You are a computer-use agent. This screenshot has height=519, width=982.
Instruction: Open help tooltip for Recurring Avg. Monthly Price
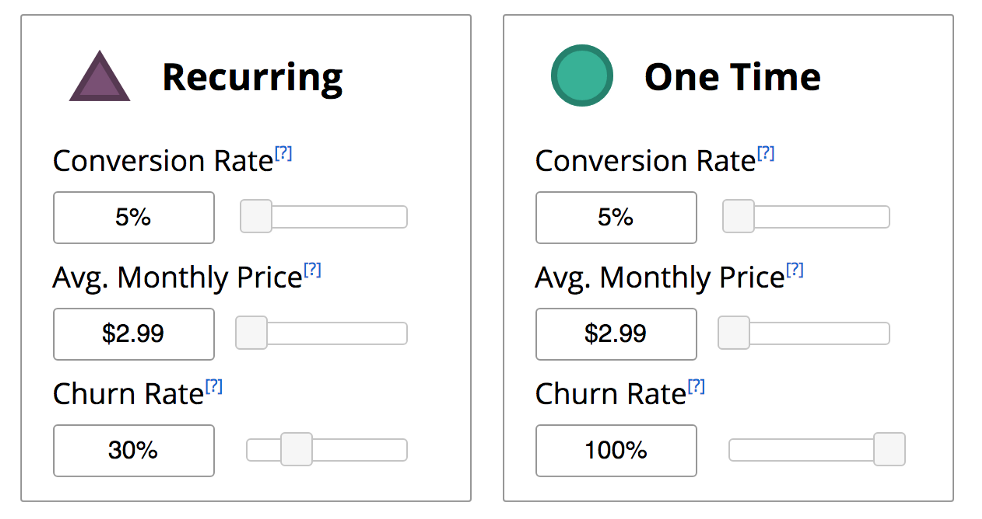(x=313, y=270)
